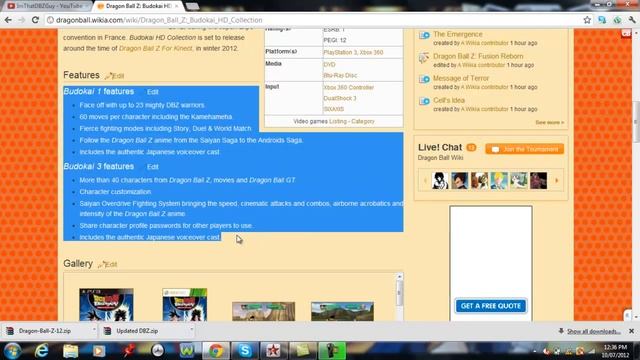The image size is (640, 360).
Task: Go back using browser back arrow
Action: coord(8,20)
